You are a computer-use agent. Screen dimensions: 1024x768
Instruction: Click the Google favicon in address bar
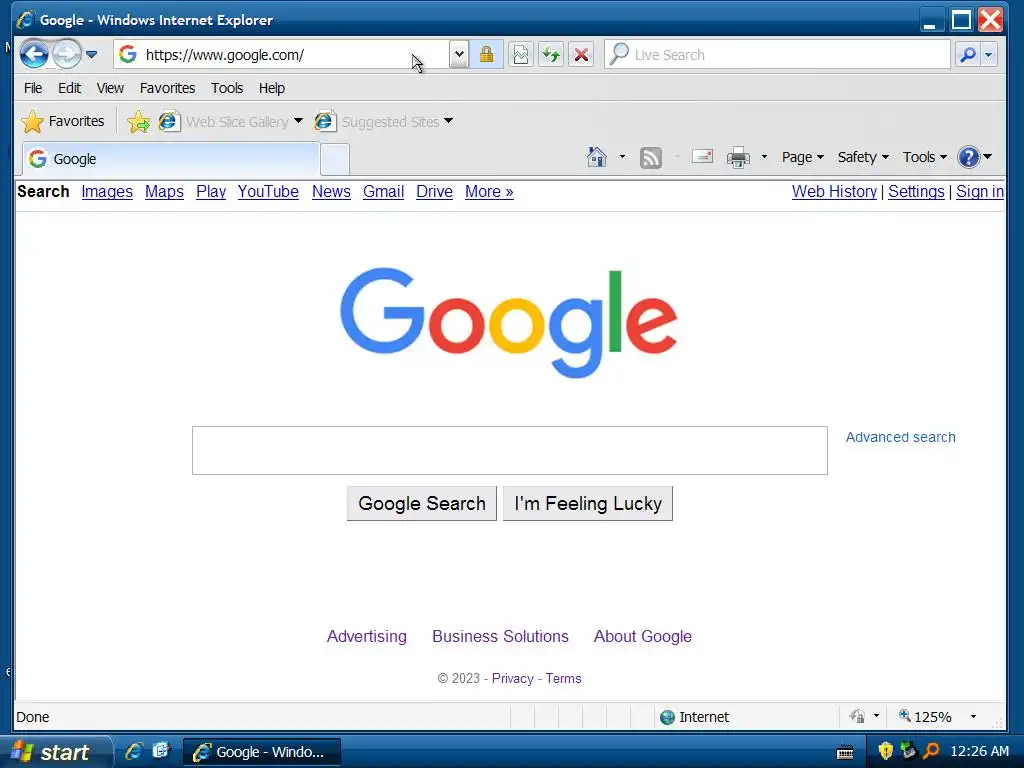128,54
